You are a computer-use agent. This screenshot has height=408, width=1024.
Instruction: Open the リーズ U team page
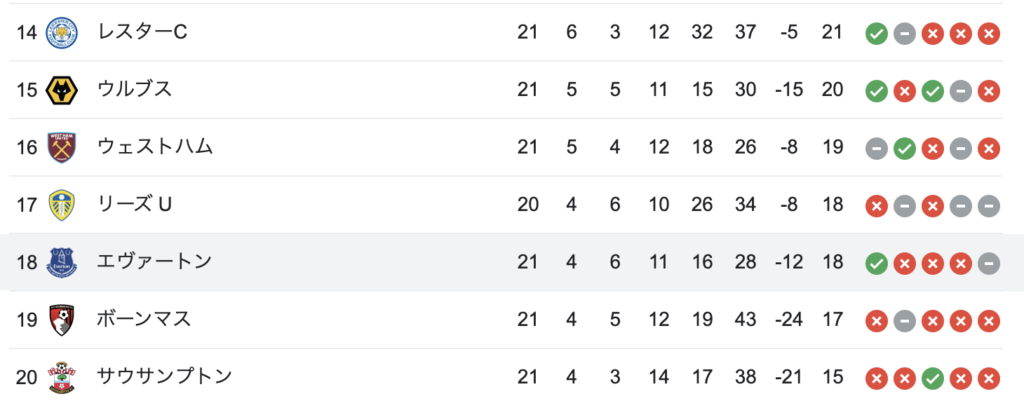click(x=135, y=204)
